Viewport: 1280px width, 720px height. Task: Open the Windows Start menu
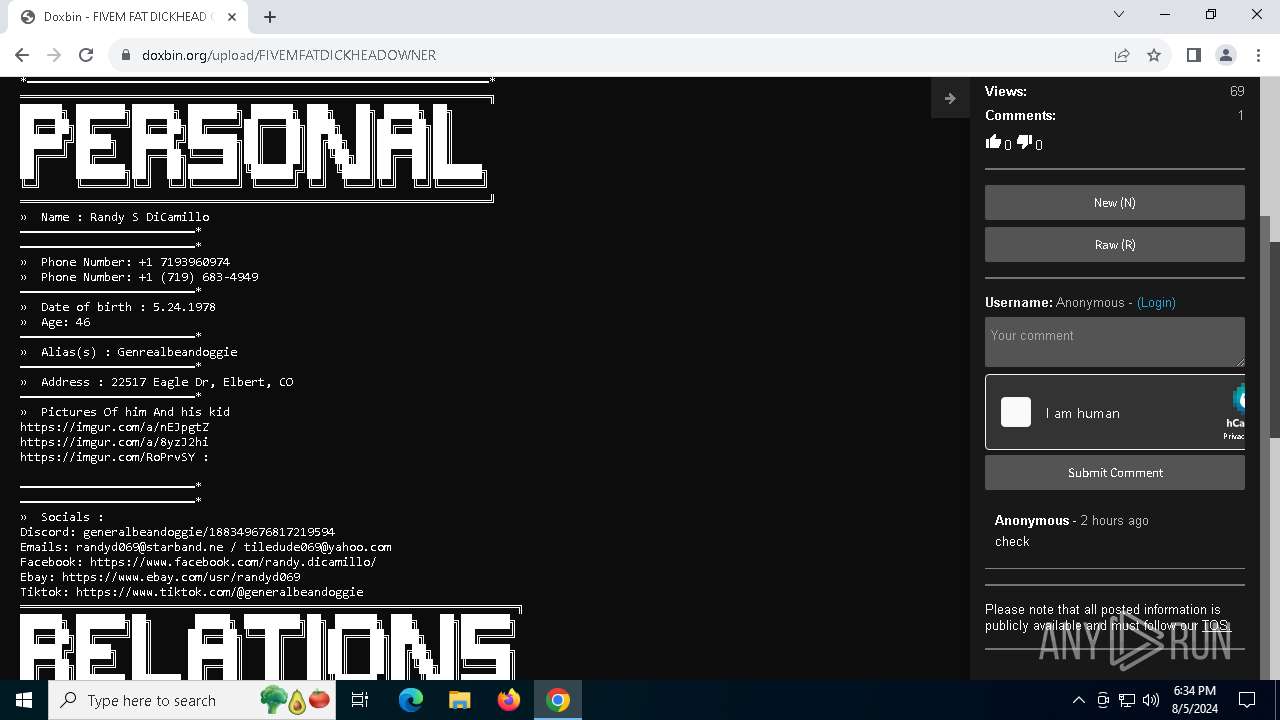click(x=24, y=700)
